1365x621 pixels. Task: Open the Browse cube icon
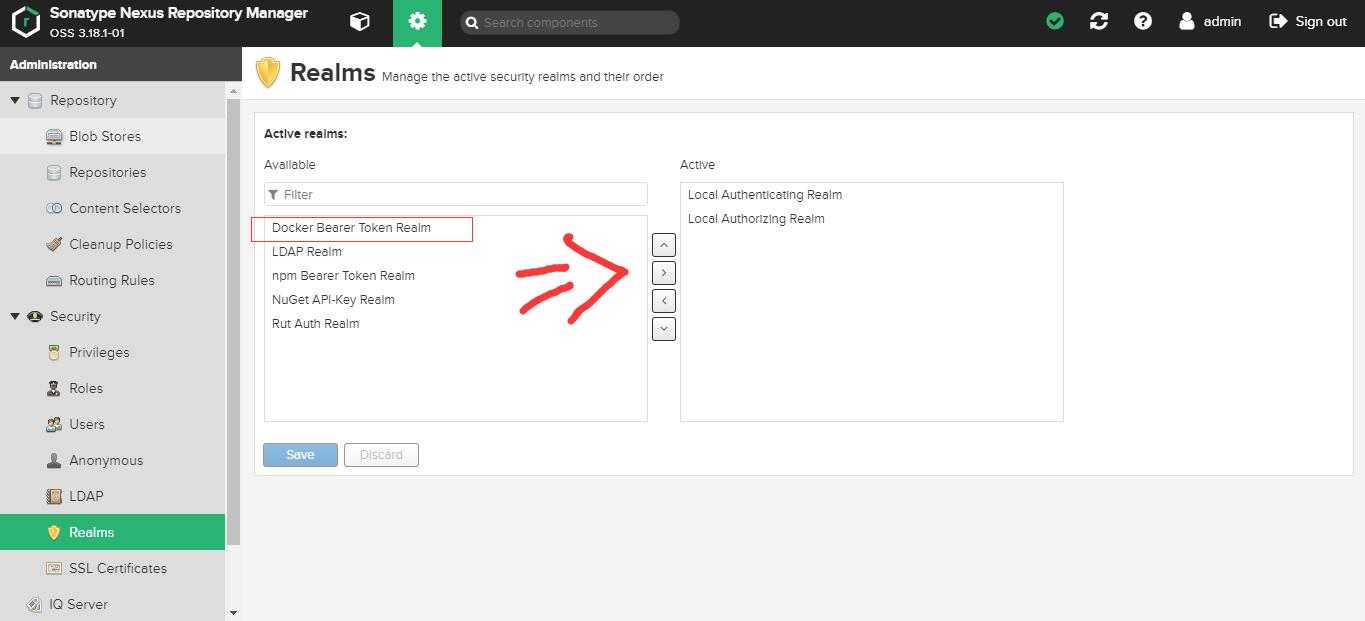360,22
